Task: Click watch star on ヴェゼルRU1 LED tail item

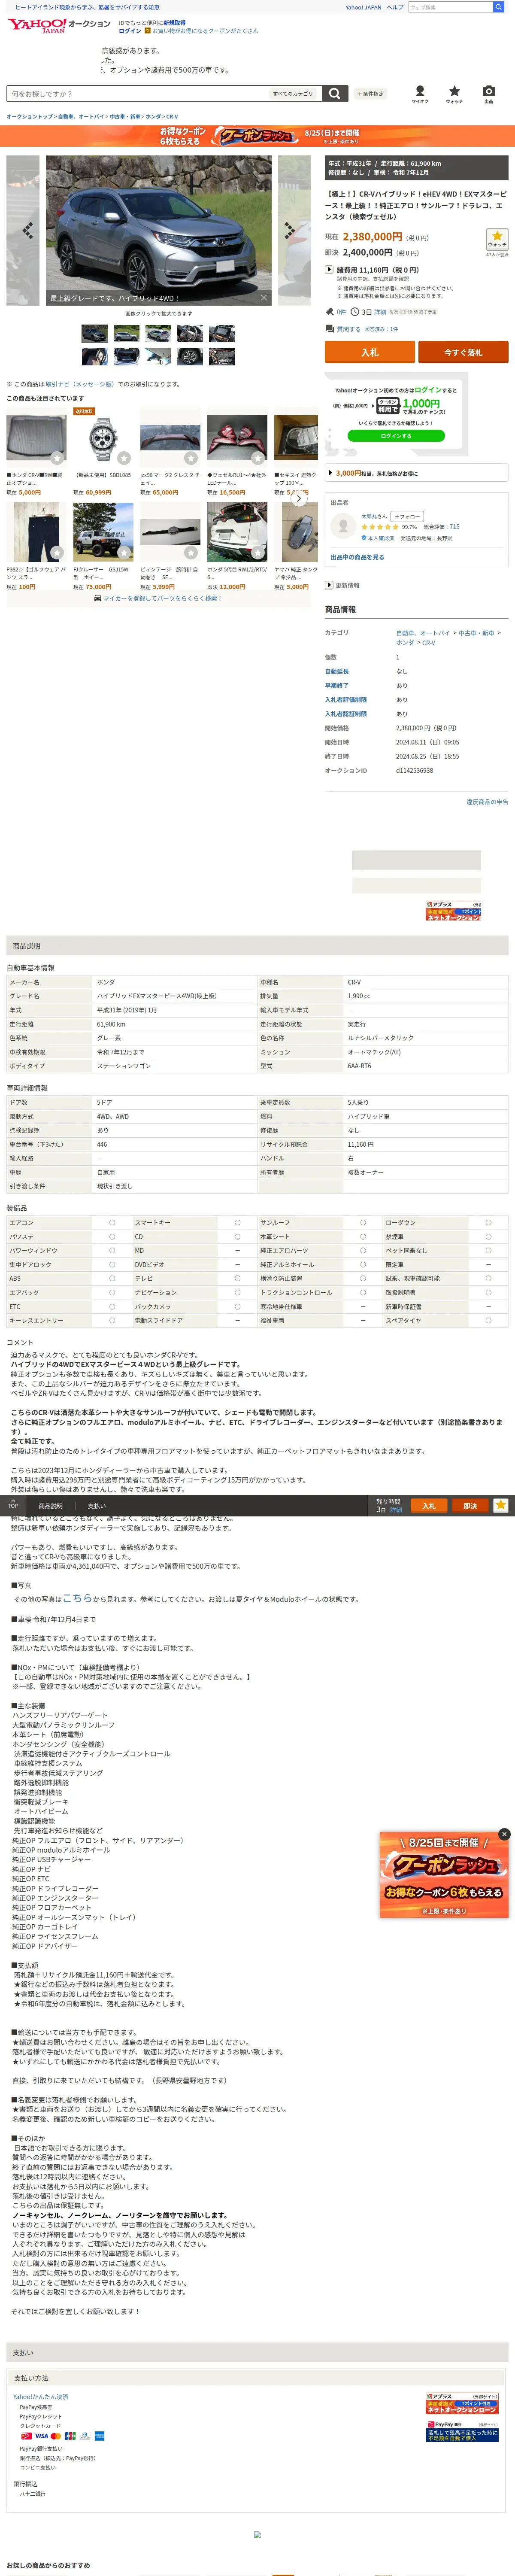Action: (258, 458)
